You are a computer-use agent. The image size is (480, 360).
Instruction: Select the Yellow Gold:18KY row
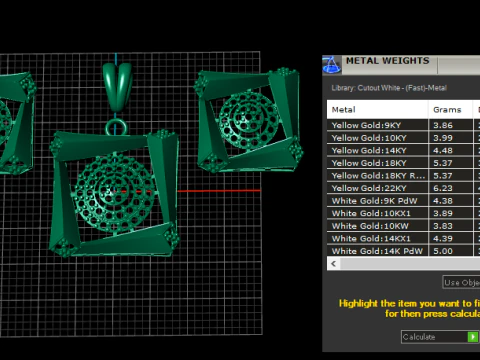coord(403,163)
